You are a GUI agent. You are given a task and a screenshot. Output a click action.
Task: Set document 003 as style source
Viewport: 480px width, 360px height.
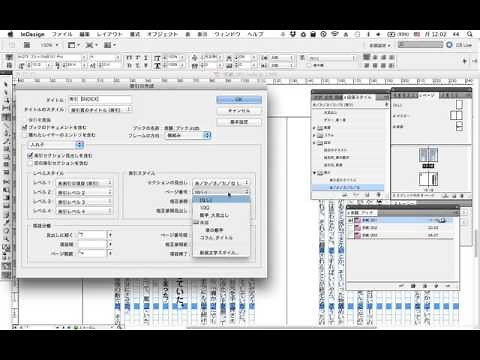(x=350, y=235)
